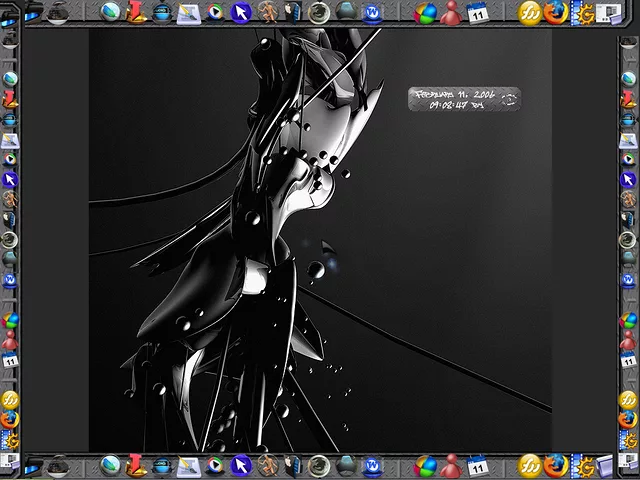
Task: Open the globe icon in the top dock
Action: point(110,13)
